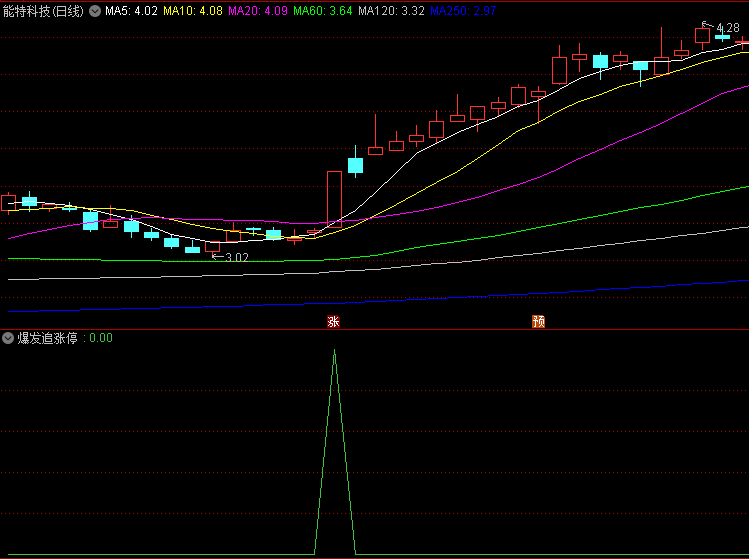Select the MA5: 4.02 label
Image resolution: width=749 pixels, height=559 pixels.
[x=132, y=12]
